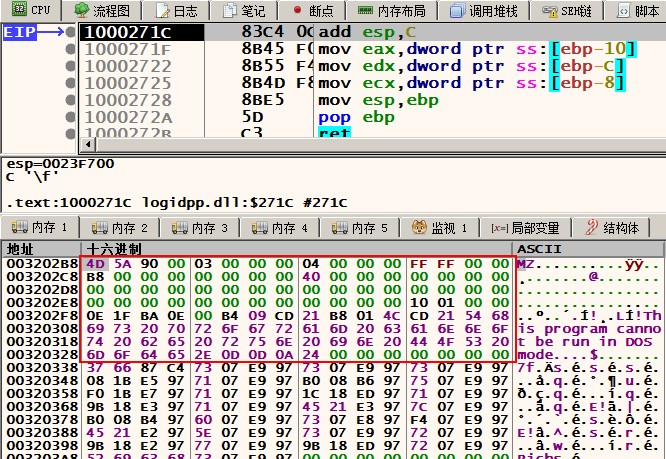
Task: Open the 笔记 notes tab
Action: (x=244, y=10)
